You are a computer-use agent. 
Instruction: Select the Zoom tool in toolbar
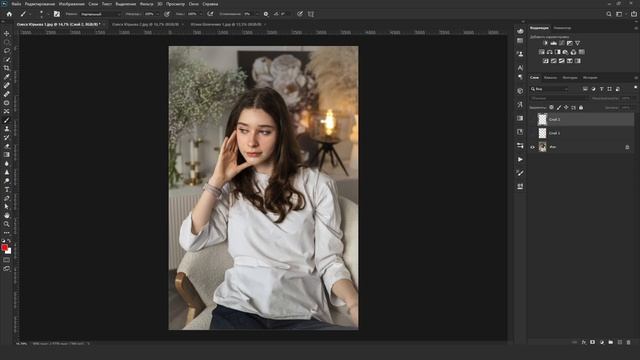pos(7,224)
